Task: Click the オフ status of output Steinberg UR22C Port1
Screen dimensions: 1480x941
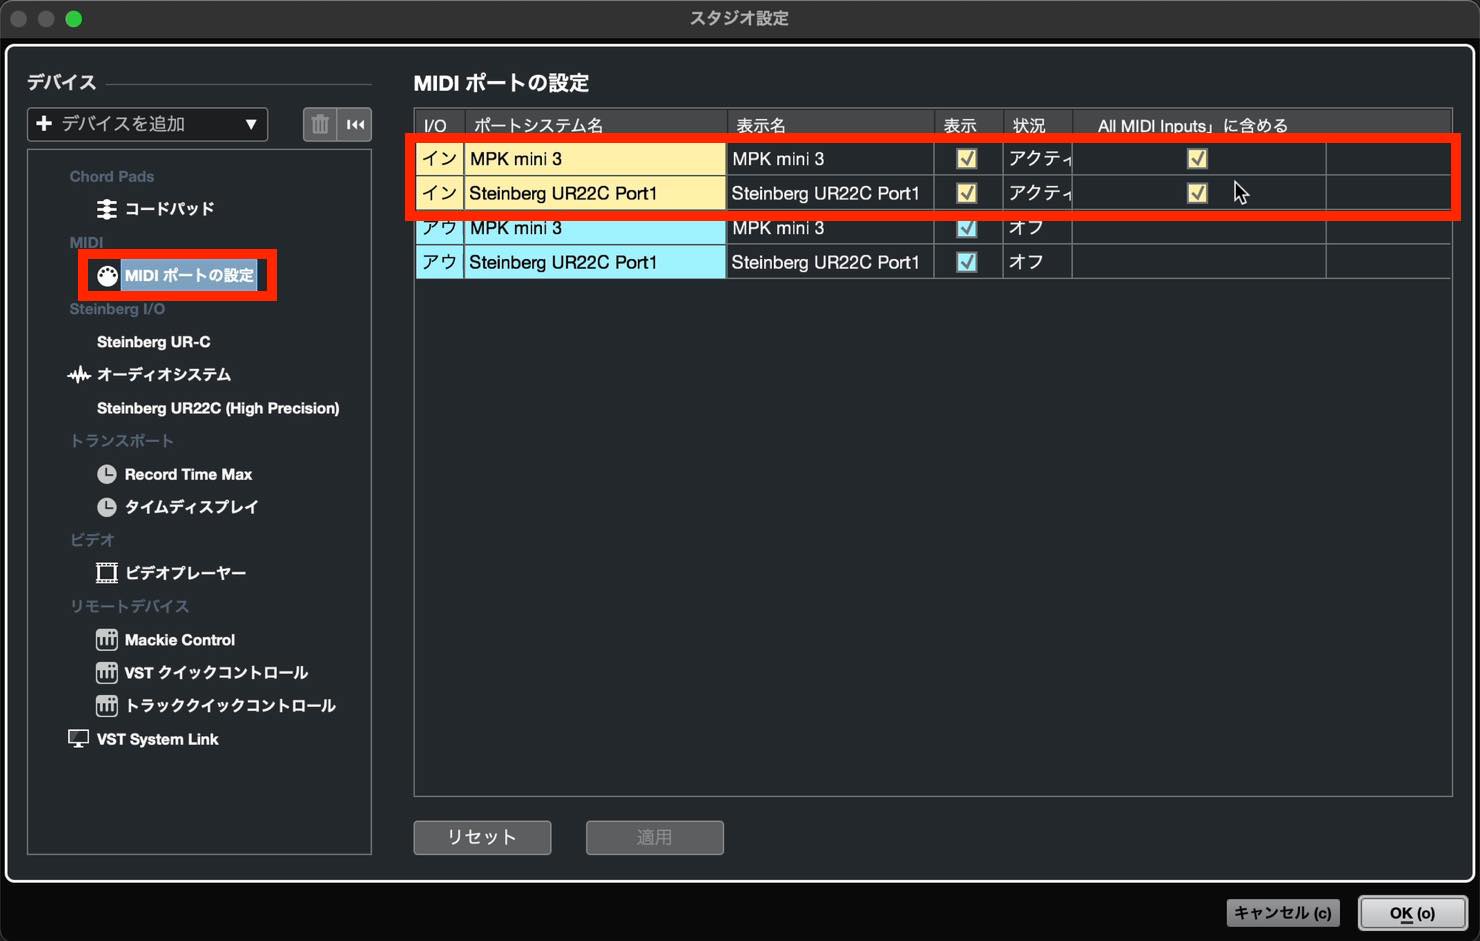Action: (1038, 262)
